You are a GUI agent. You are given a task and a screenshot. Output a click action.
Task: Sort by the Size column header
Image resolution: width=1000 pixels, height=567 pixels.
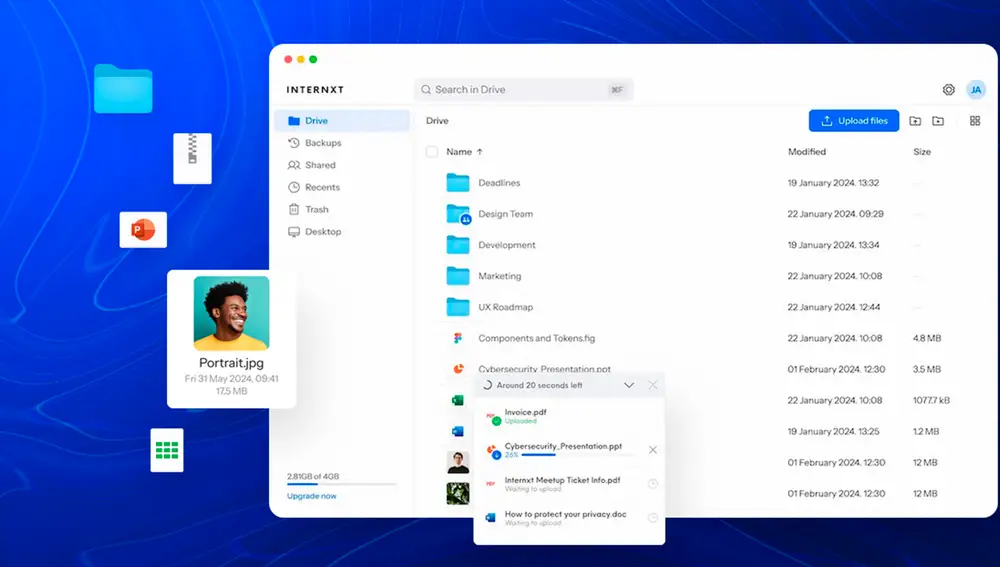pyautogui.click(x=922, y=152)
